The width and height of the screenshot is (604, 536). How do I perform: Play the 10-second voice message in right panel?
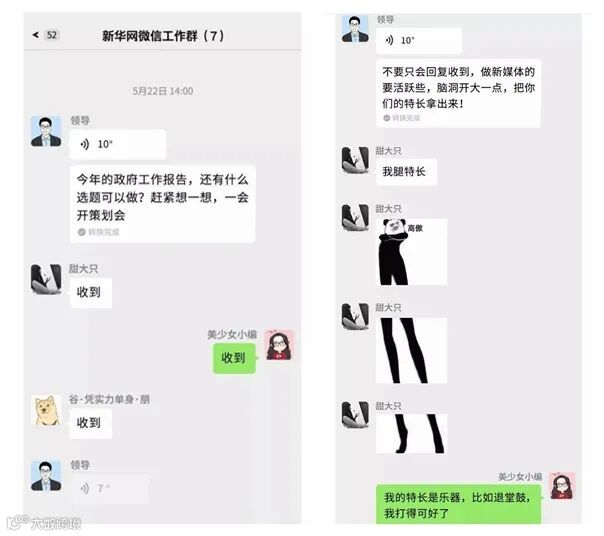[x=419, y=40]
